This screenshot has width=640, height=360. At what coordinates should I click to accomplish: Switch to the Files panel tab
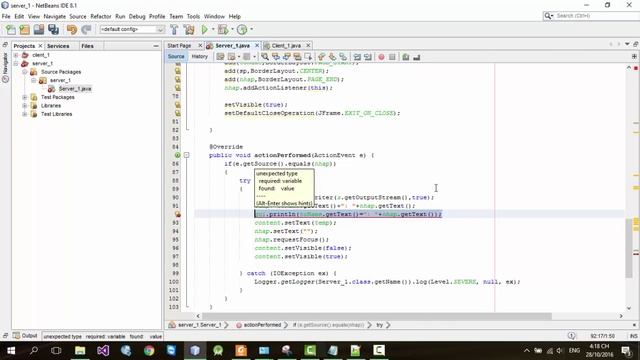coord(87,46)
